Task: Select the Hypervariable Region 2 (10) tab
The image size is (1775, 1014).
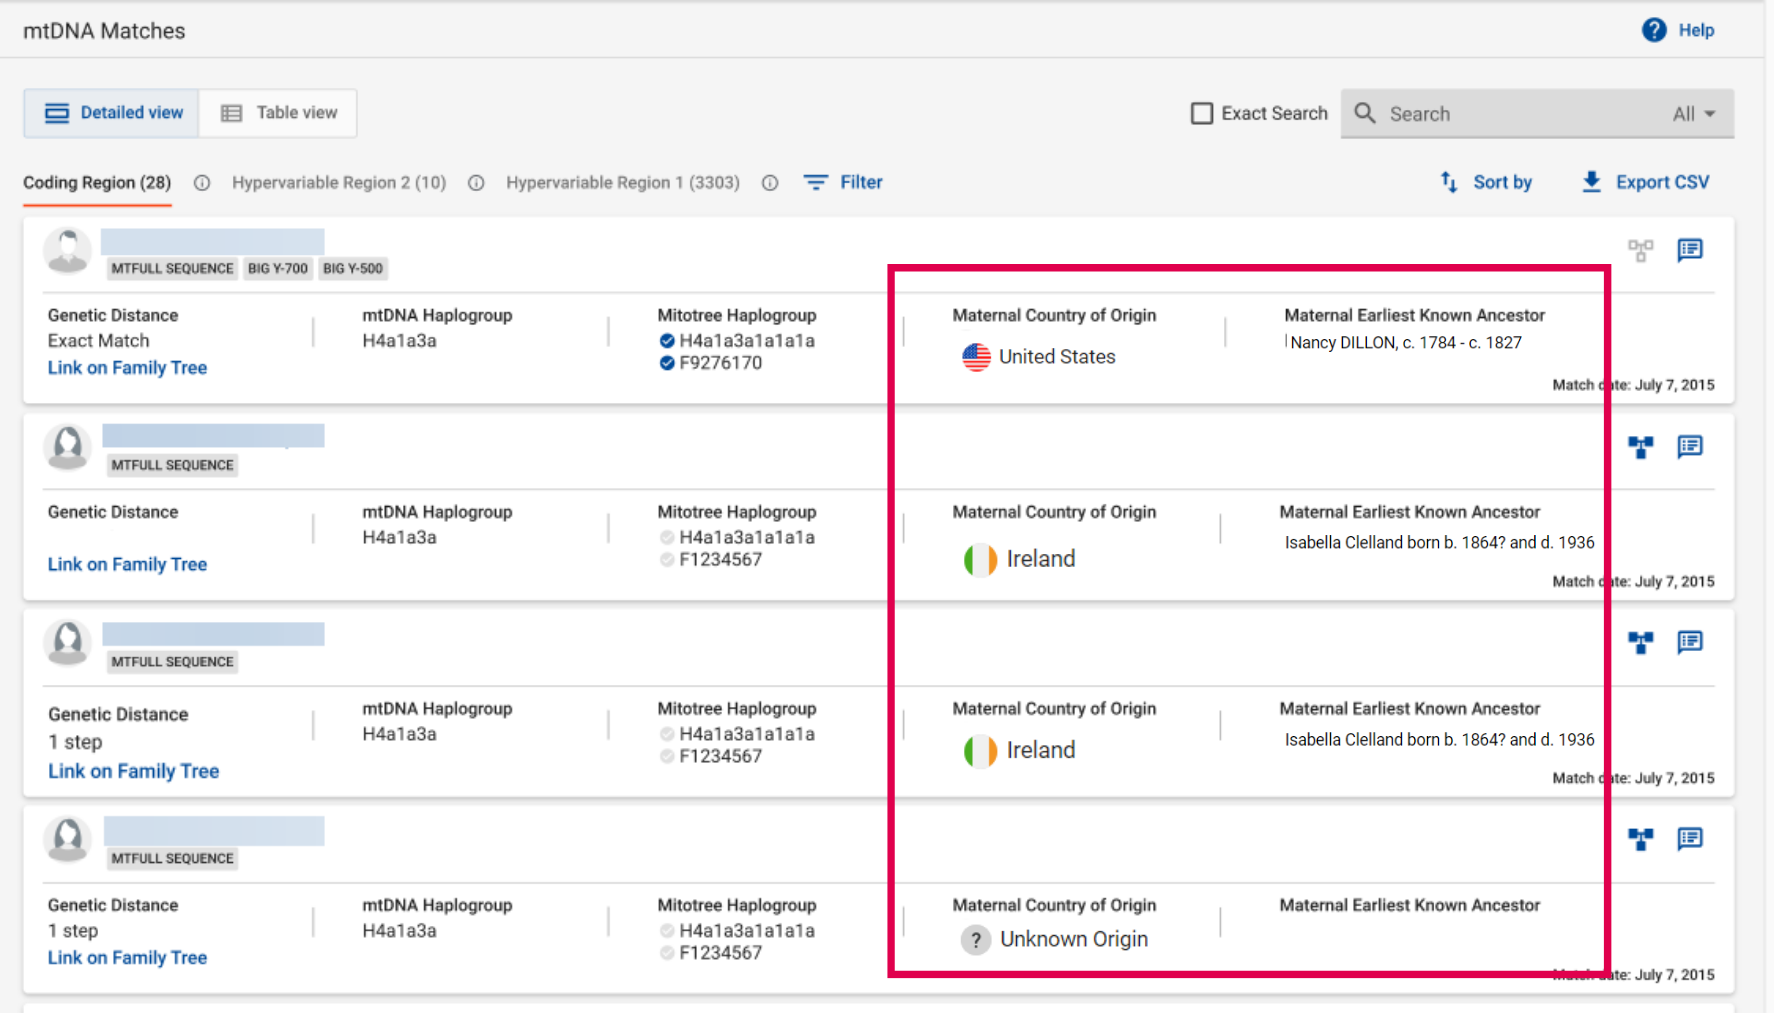Action: [x=339, y=183]
